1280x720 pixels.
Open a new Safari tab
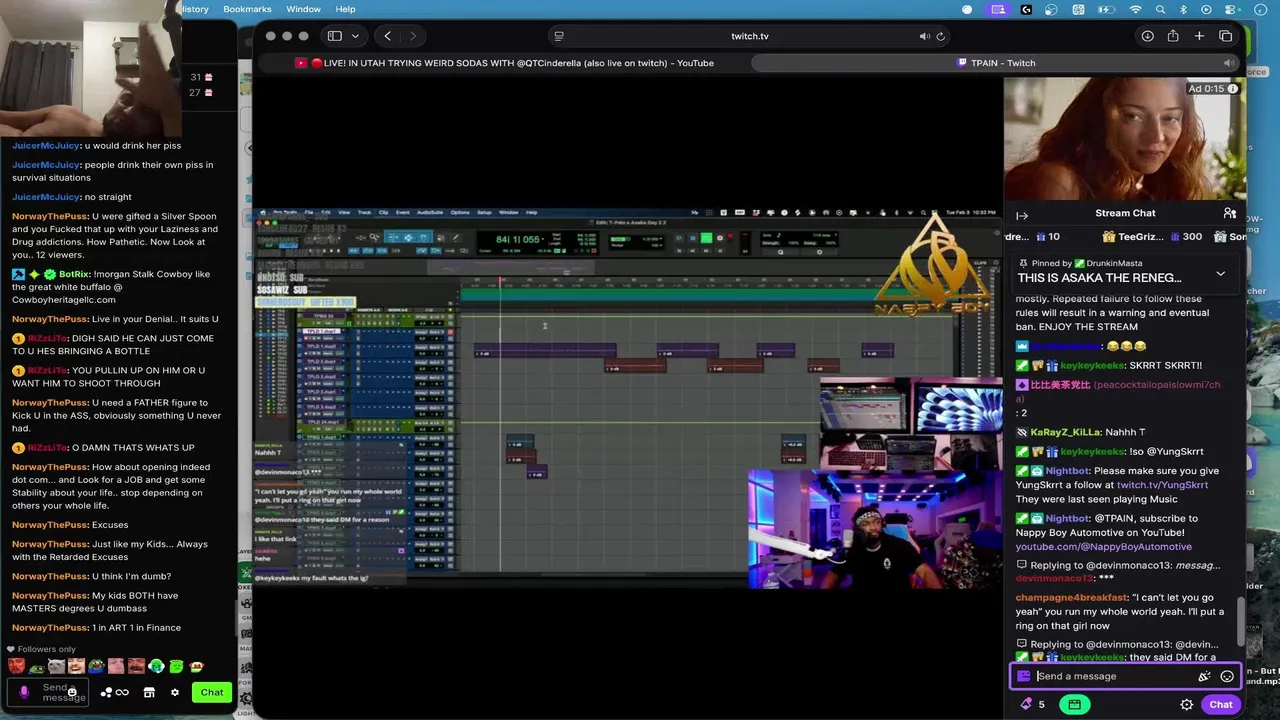pyautogui.click(x=1199, y=36)
